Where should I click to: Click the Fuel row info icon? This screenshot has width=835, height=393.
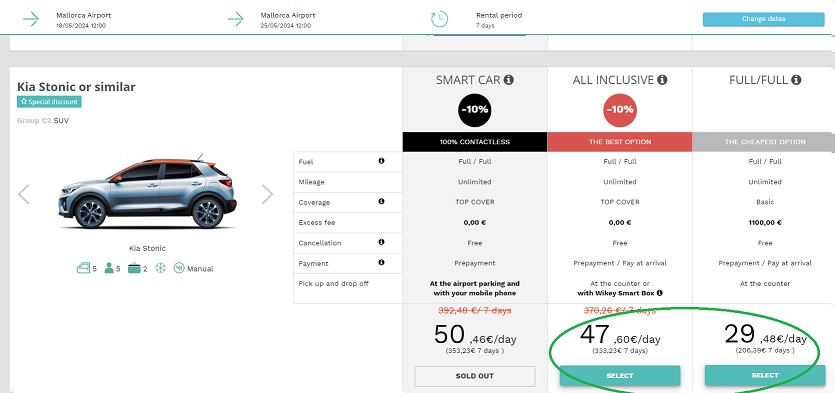pyautogui.click(x=381, y=161)
